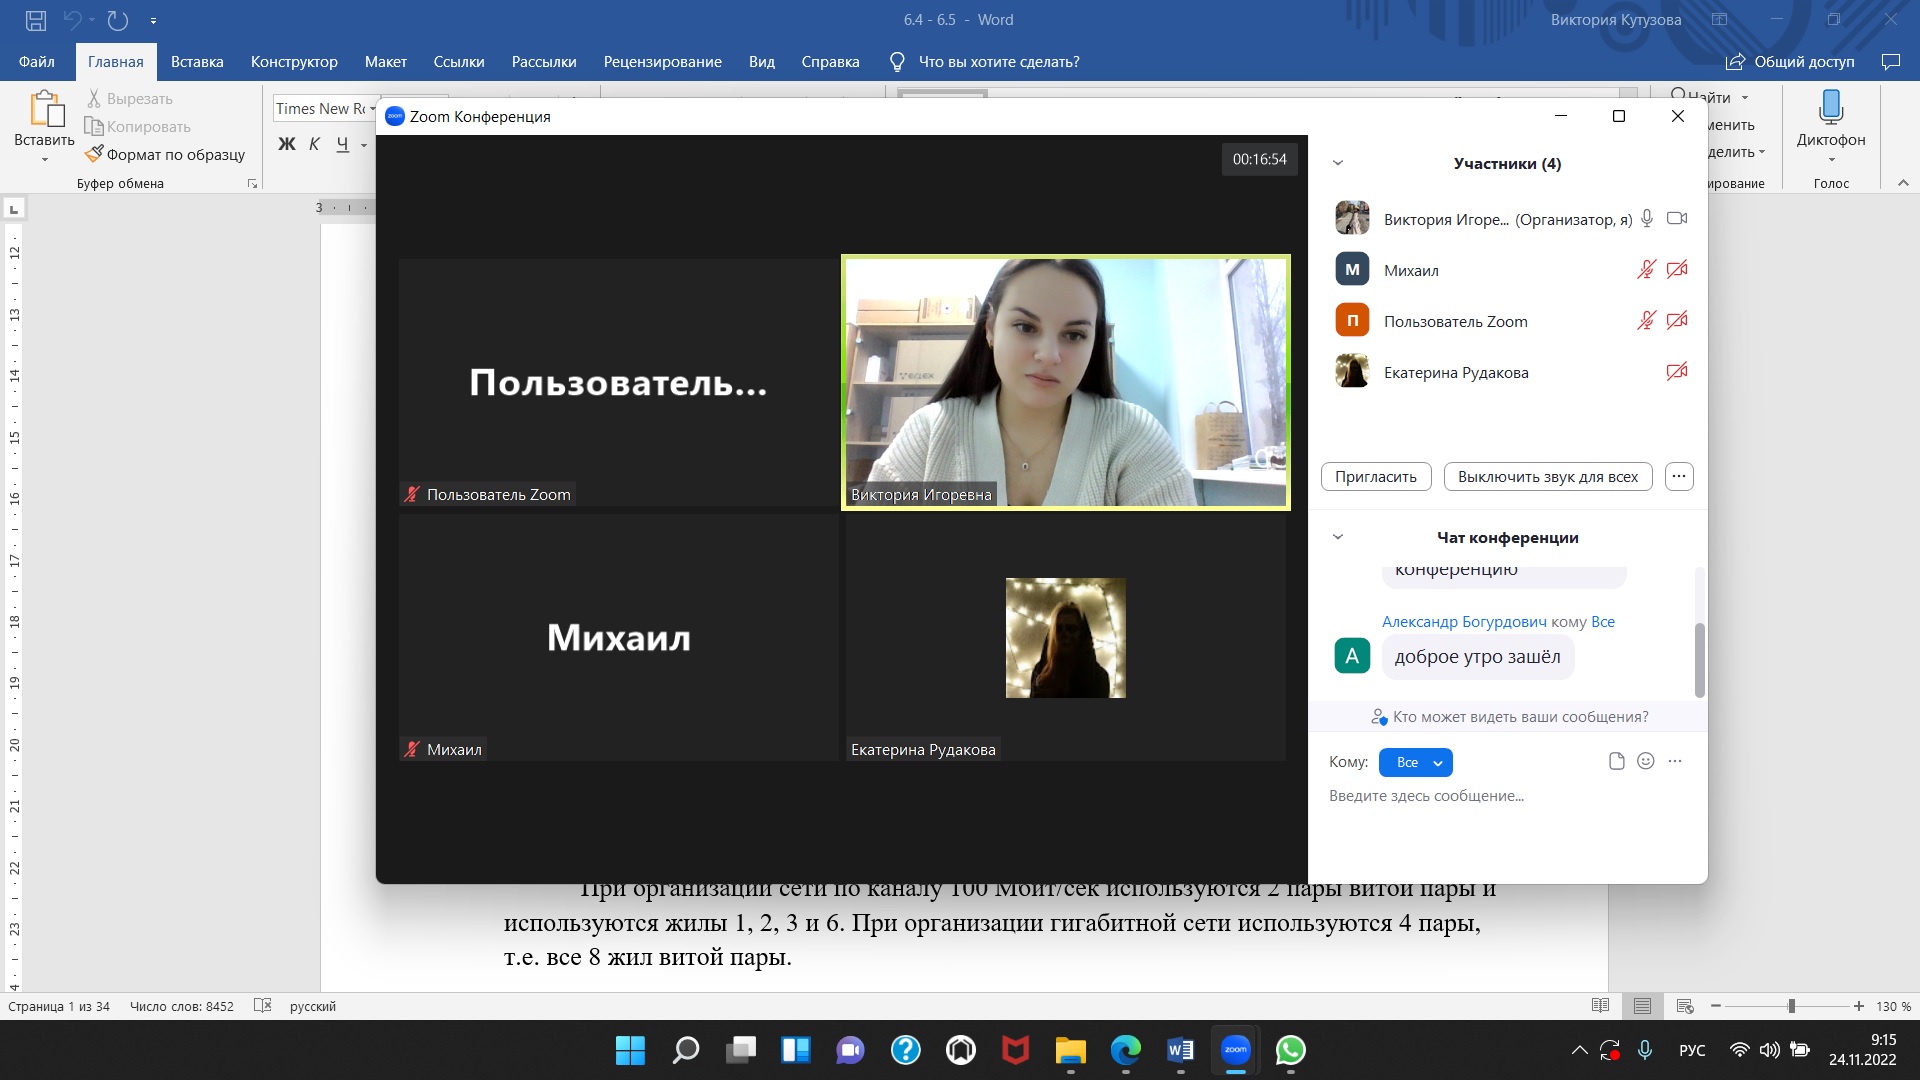This screenshot has height=1080, width=1920.
Task: Select Екатерина Рудакова in participants list
Action: [1508, 372]
